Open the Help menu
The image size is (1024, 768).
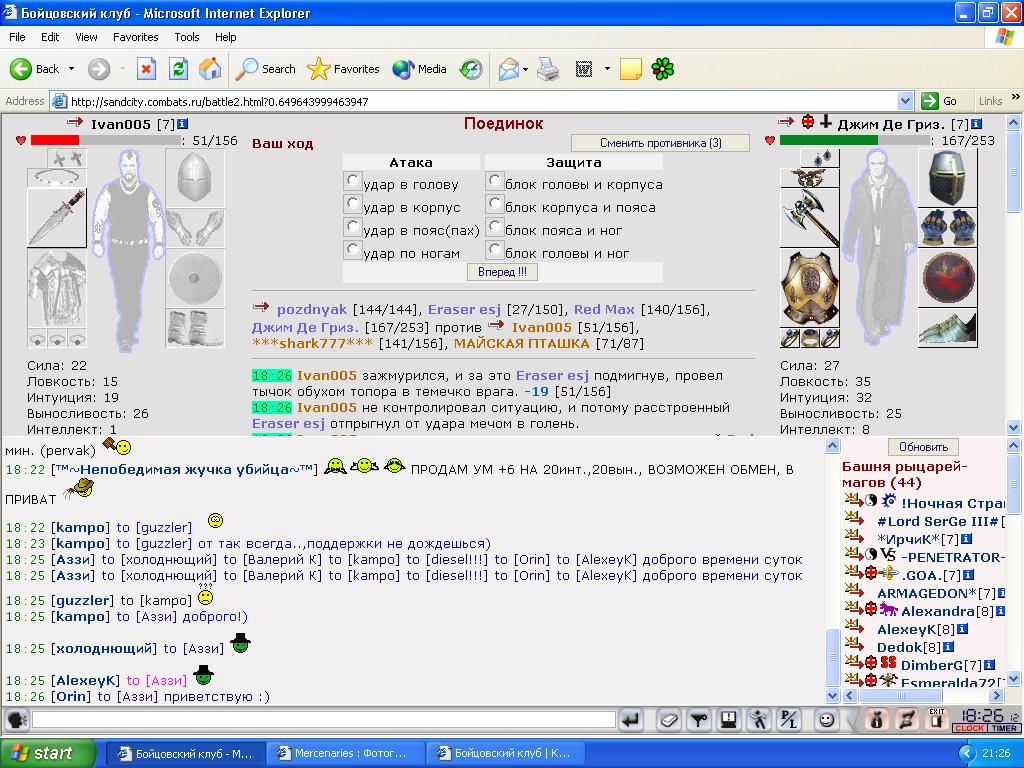pyautogui.click(x=226, y=37)
